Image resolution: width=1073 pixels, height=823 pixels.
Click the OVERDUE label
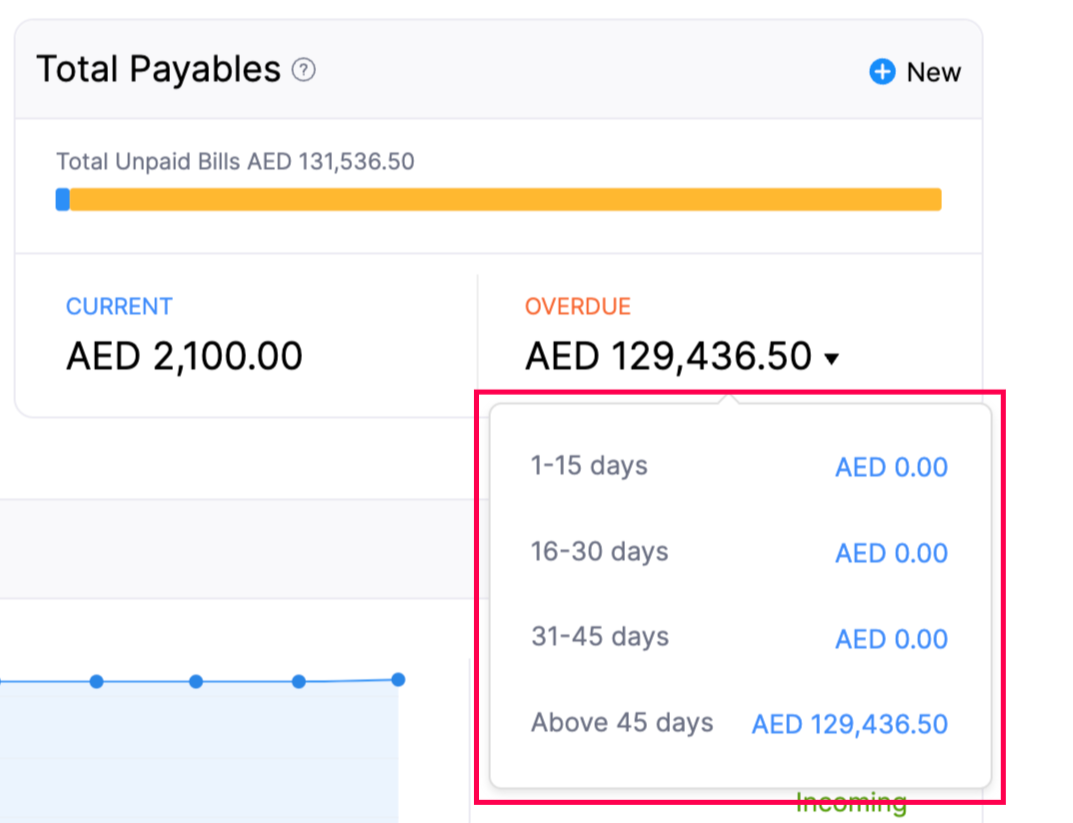tap(577, 307)
